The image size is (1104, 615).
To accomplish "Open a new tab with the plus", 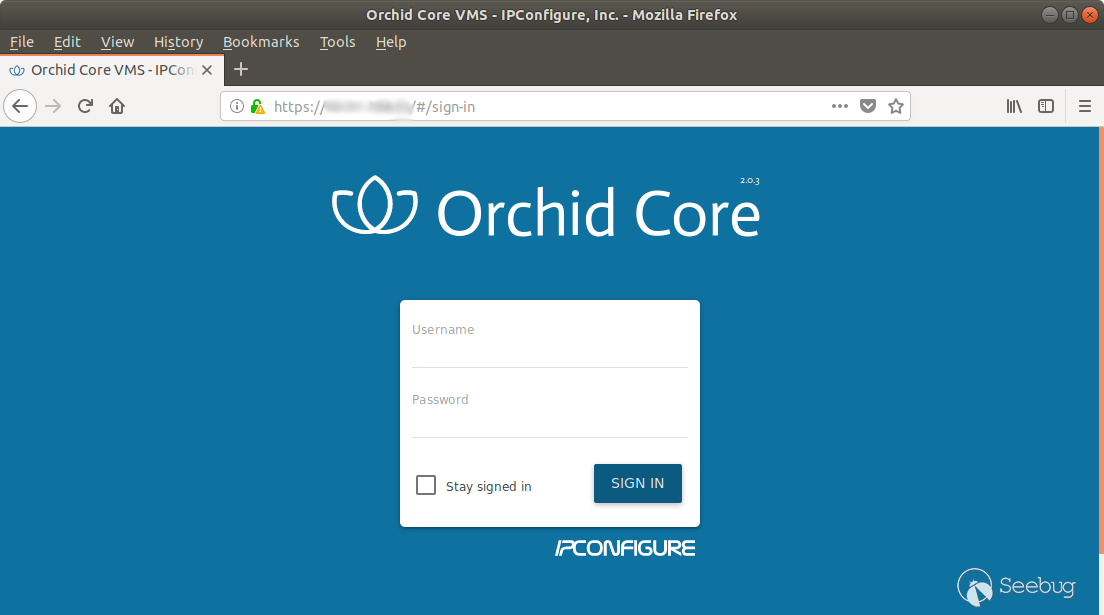I will click(241, 69).
